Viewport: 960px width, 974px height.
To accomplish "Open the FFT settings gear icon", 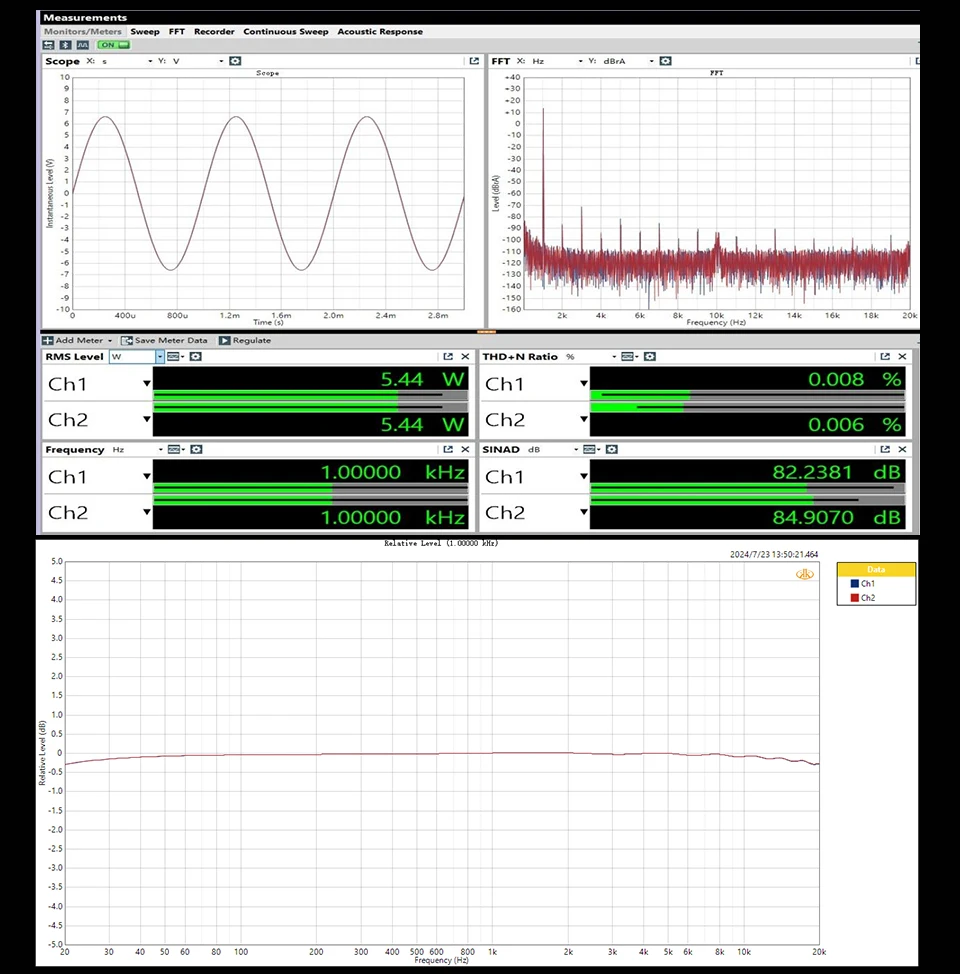I will pos(665,61).
